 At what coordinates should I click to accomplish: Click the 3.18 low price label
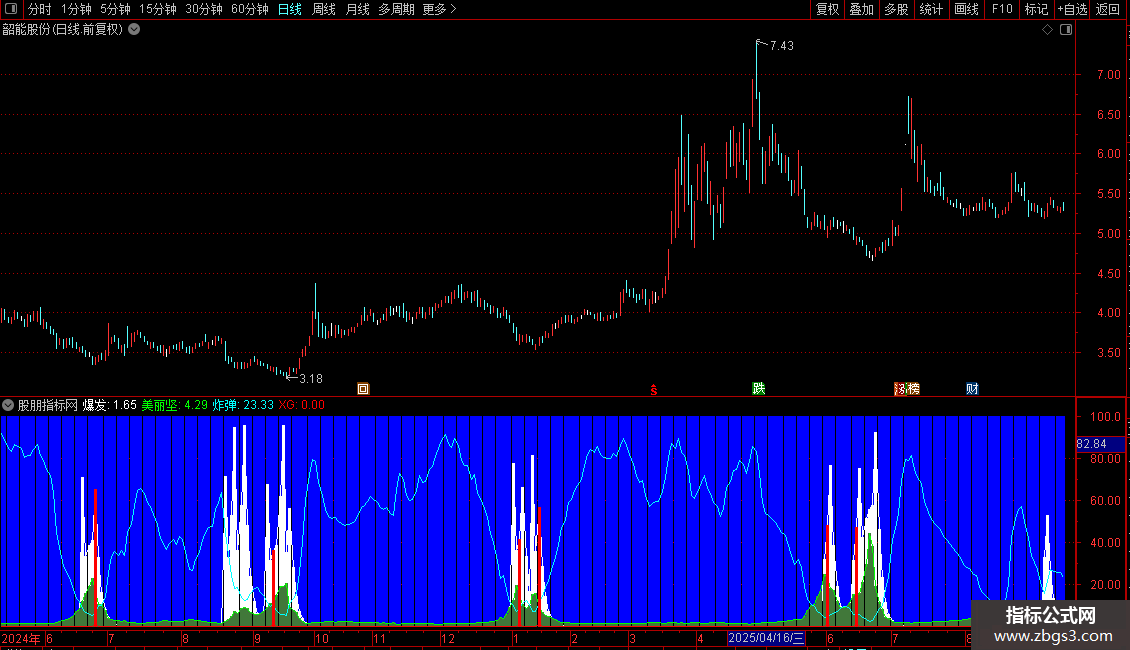311,379
